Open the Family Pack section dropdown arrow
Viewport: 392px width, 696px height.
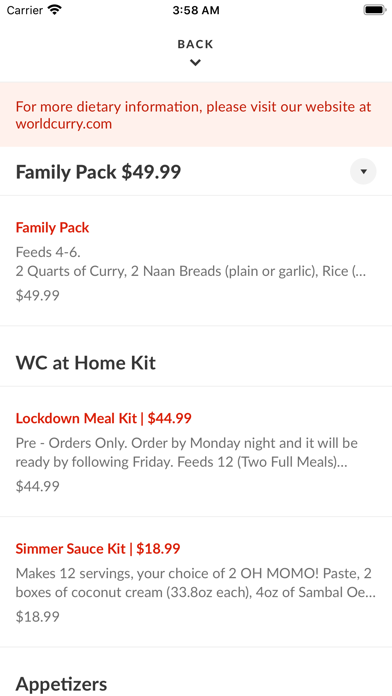click(x=363, y=171)
